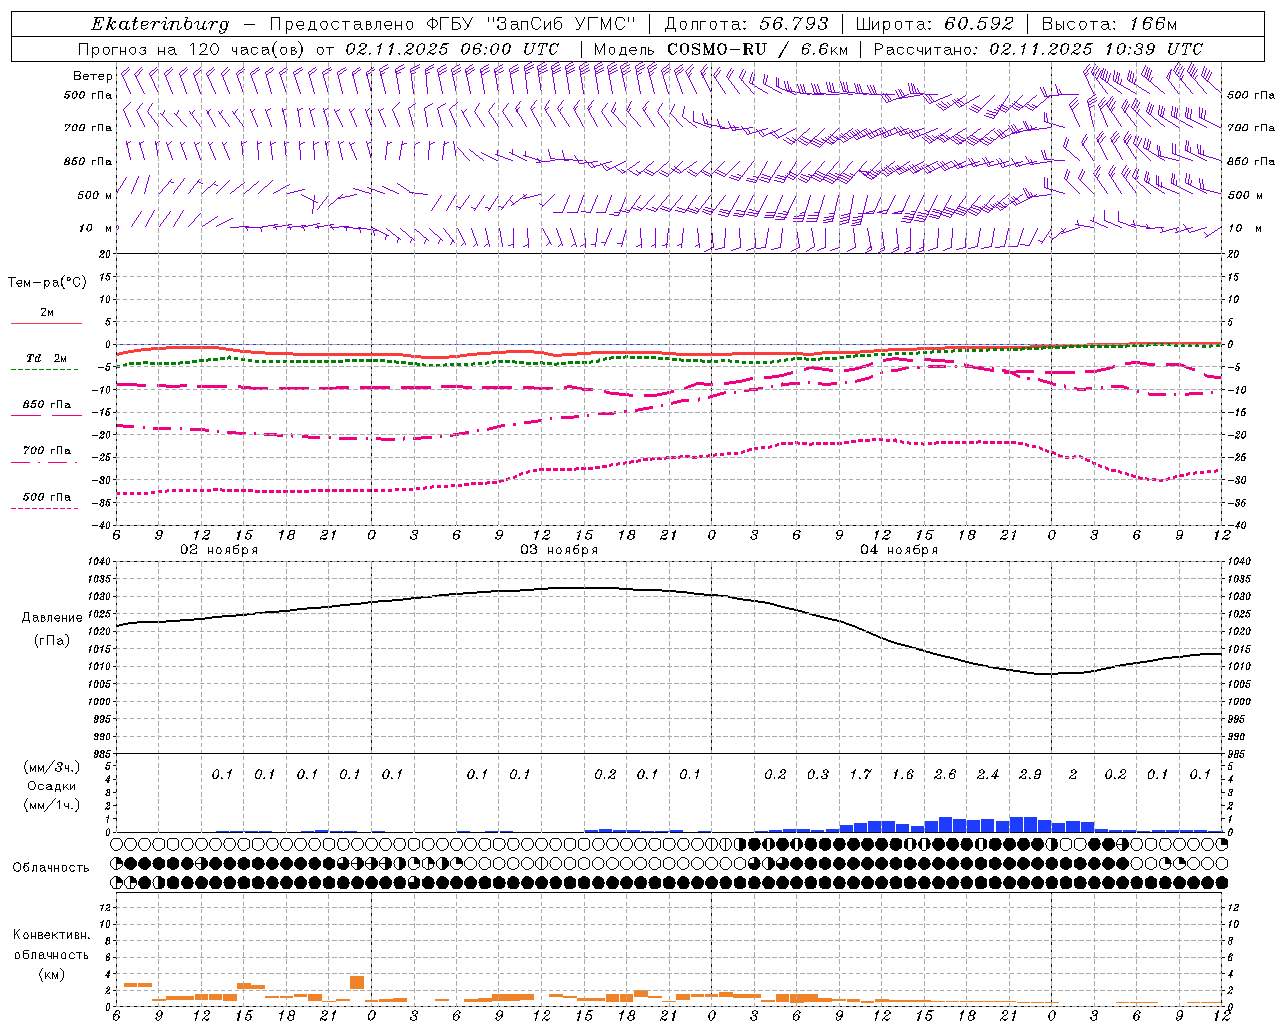Viewport: 1280px width, 1024px height.
Task: Click the 'Широта: 60.592' header field
Action: [934, 24]
